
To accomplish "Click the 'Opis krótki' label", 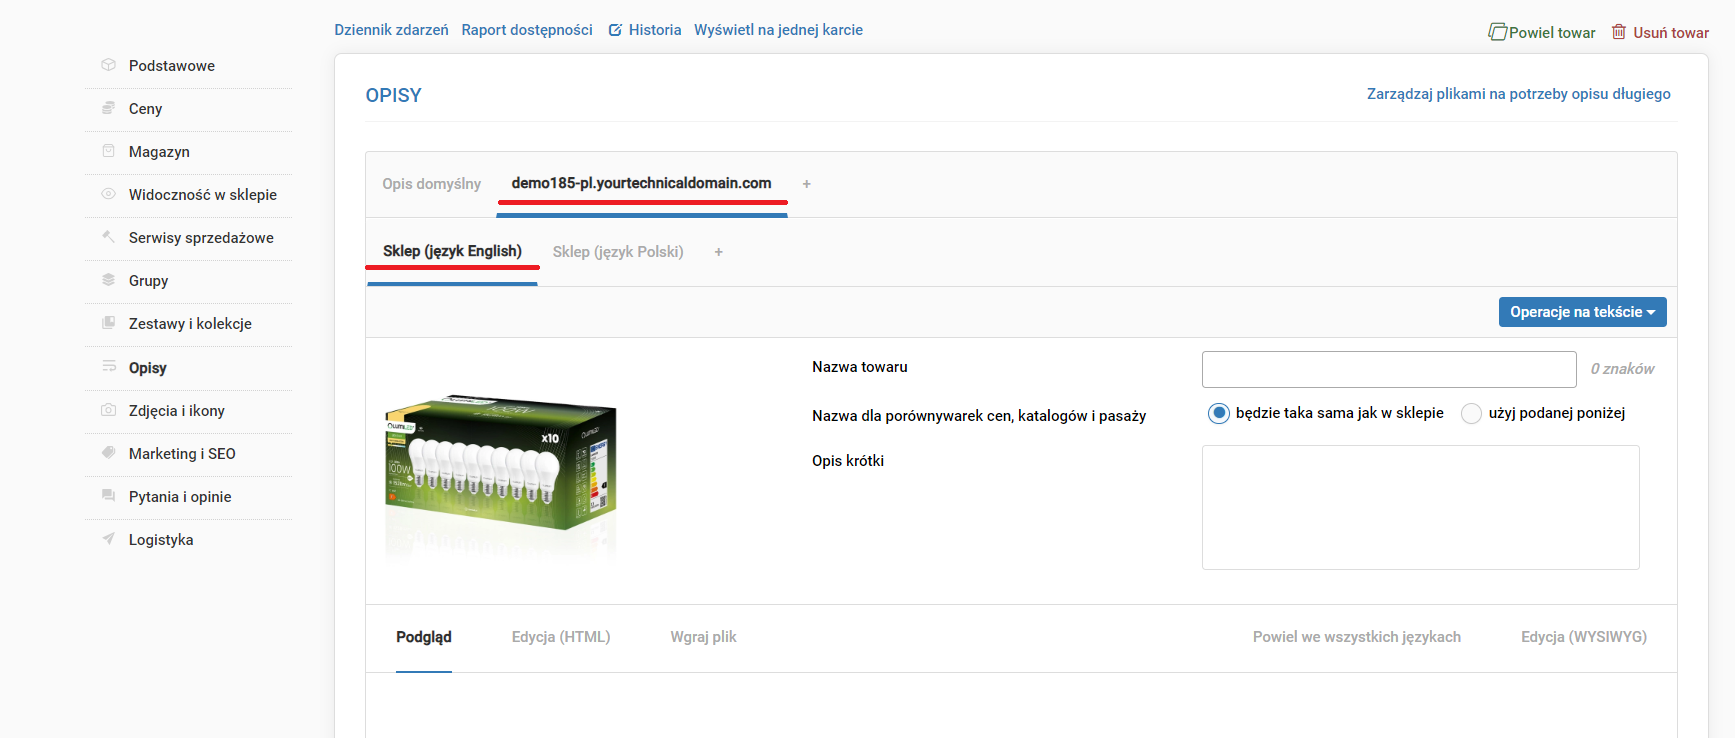I will pyautogui.click(x=848, y=461).
